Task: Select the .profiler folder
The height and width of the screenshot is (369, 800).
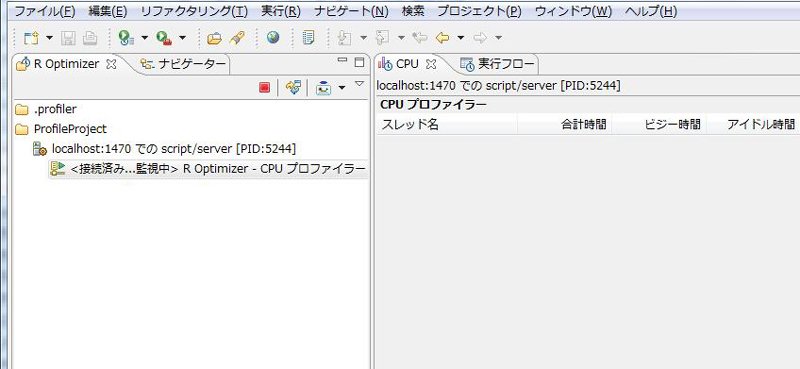Action: click(46, 109)
